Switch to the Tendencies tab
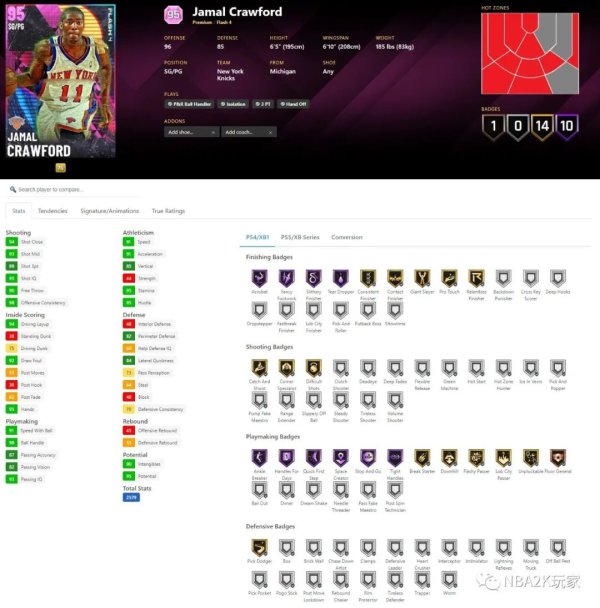This screenshot has width=600, height=608. click(53, 211)
